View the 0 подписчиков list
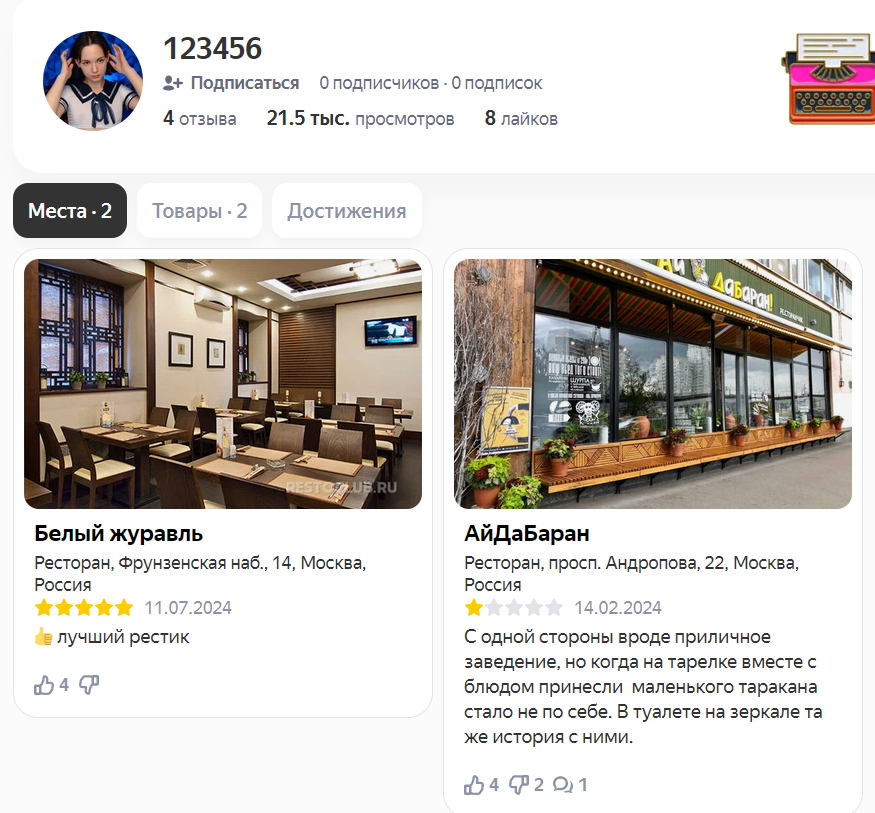Viewport: 875px width, 813px height. tap(379, 83)
